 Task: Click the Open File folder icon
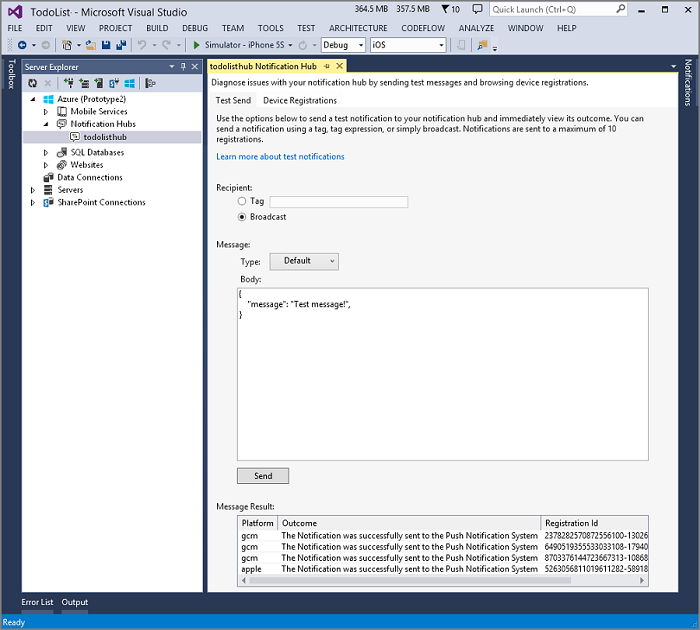[91, 45]
